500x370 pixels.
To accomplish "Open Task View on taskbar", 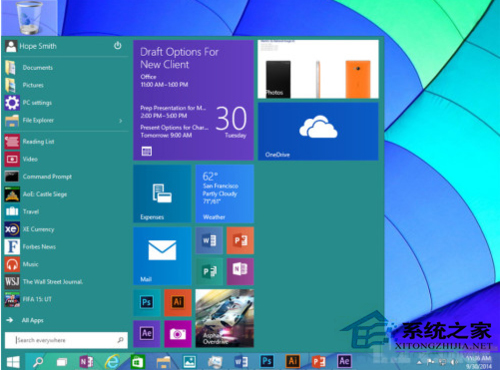I will (x=62, y=362).
